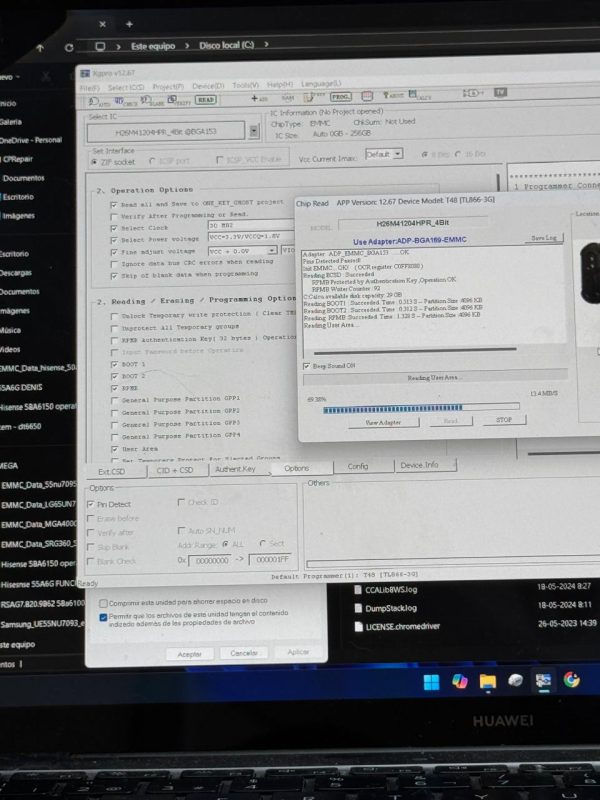Click the RAM toolbar icon
Screen dimensions: 600x800
pos(288,98)
